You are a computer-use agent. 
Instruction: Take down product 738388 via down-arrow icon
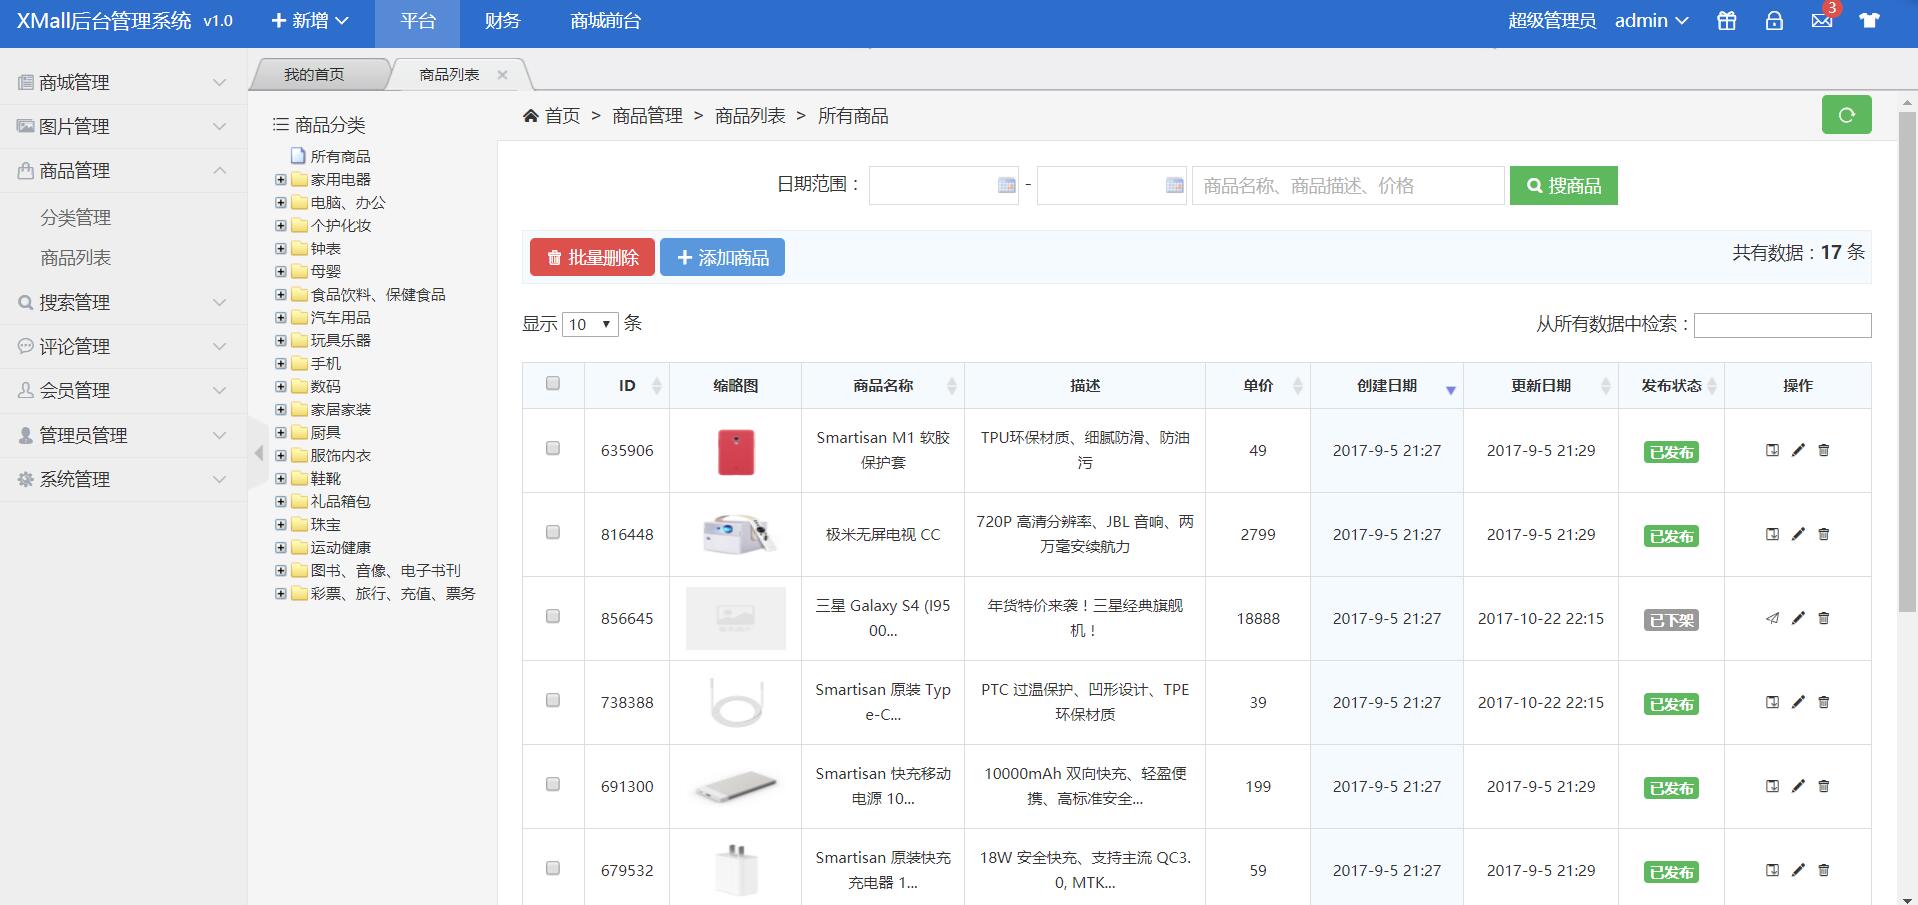[1771, 702]
